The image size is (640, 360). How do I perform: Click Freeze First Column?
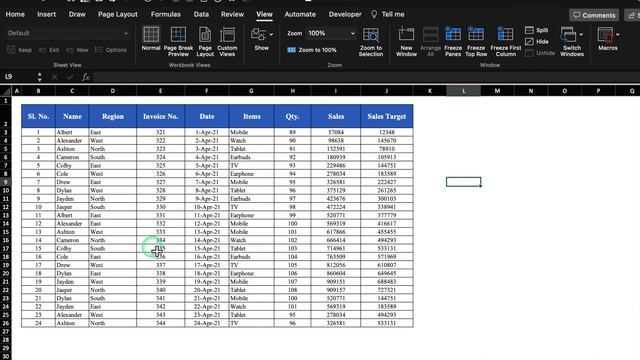click(x=506, y=42)
